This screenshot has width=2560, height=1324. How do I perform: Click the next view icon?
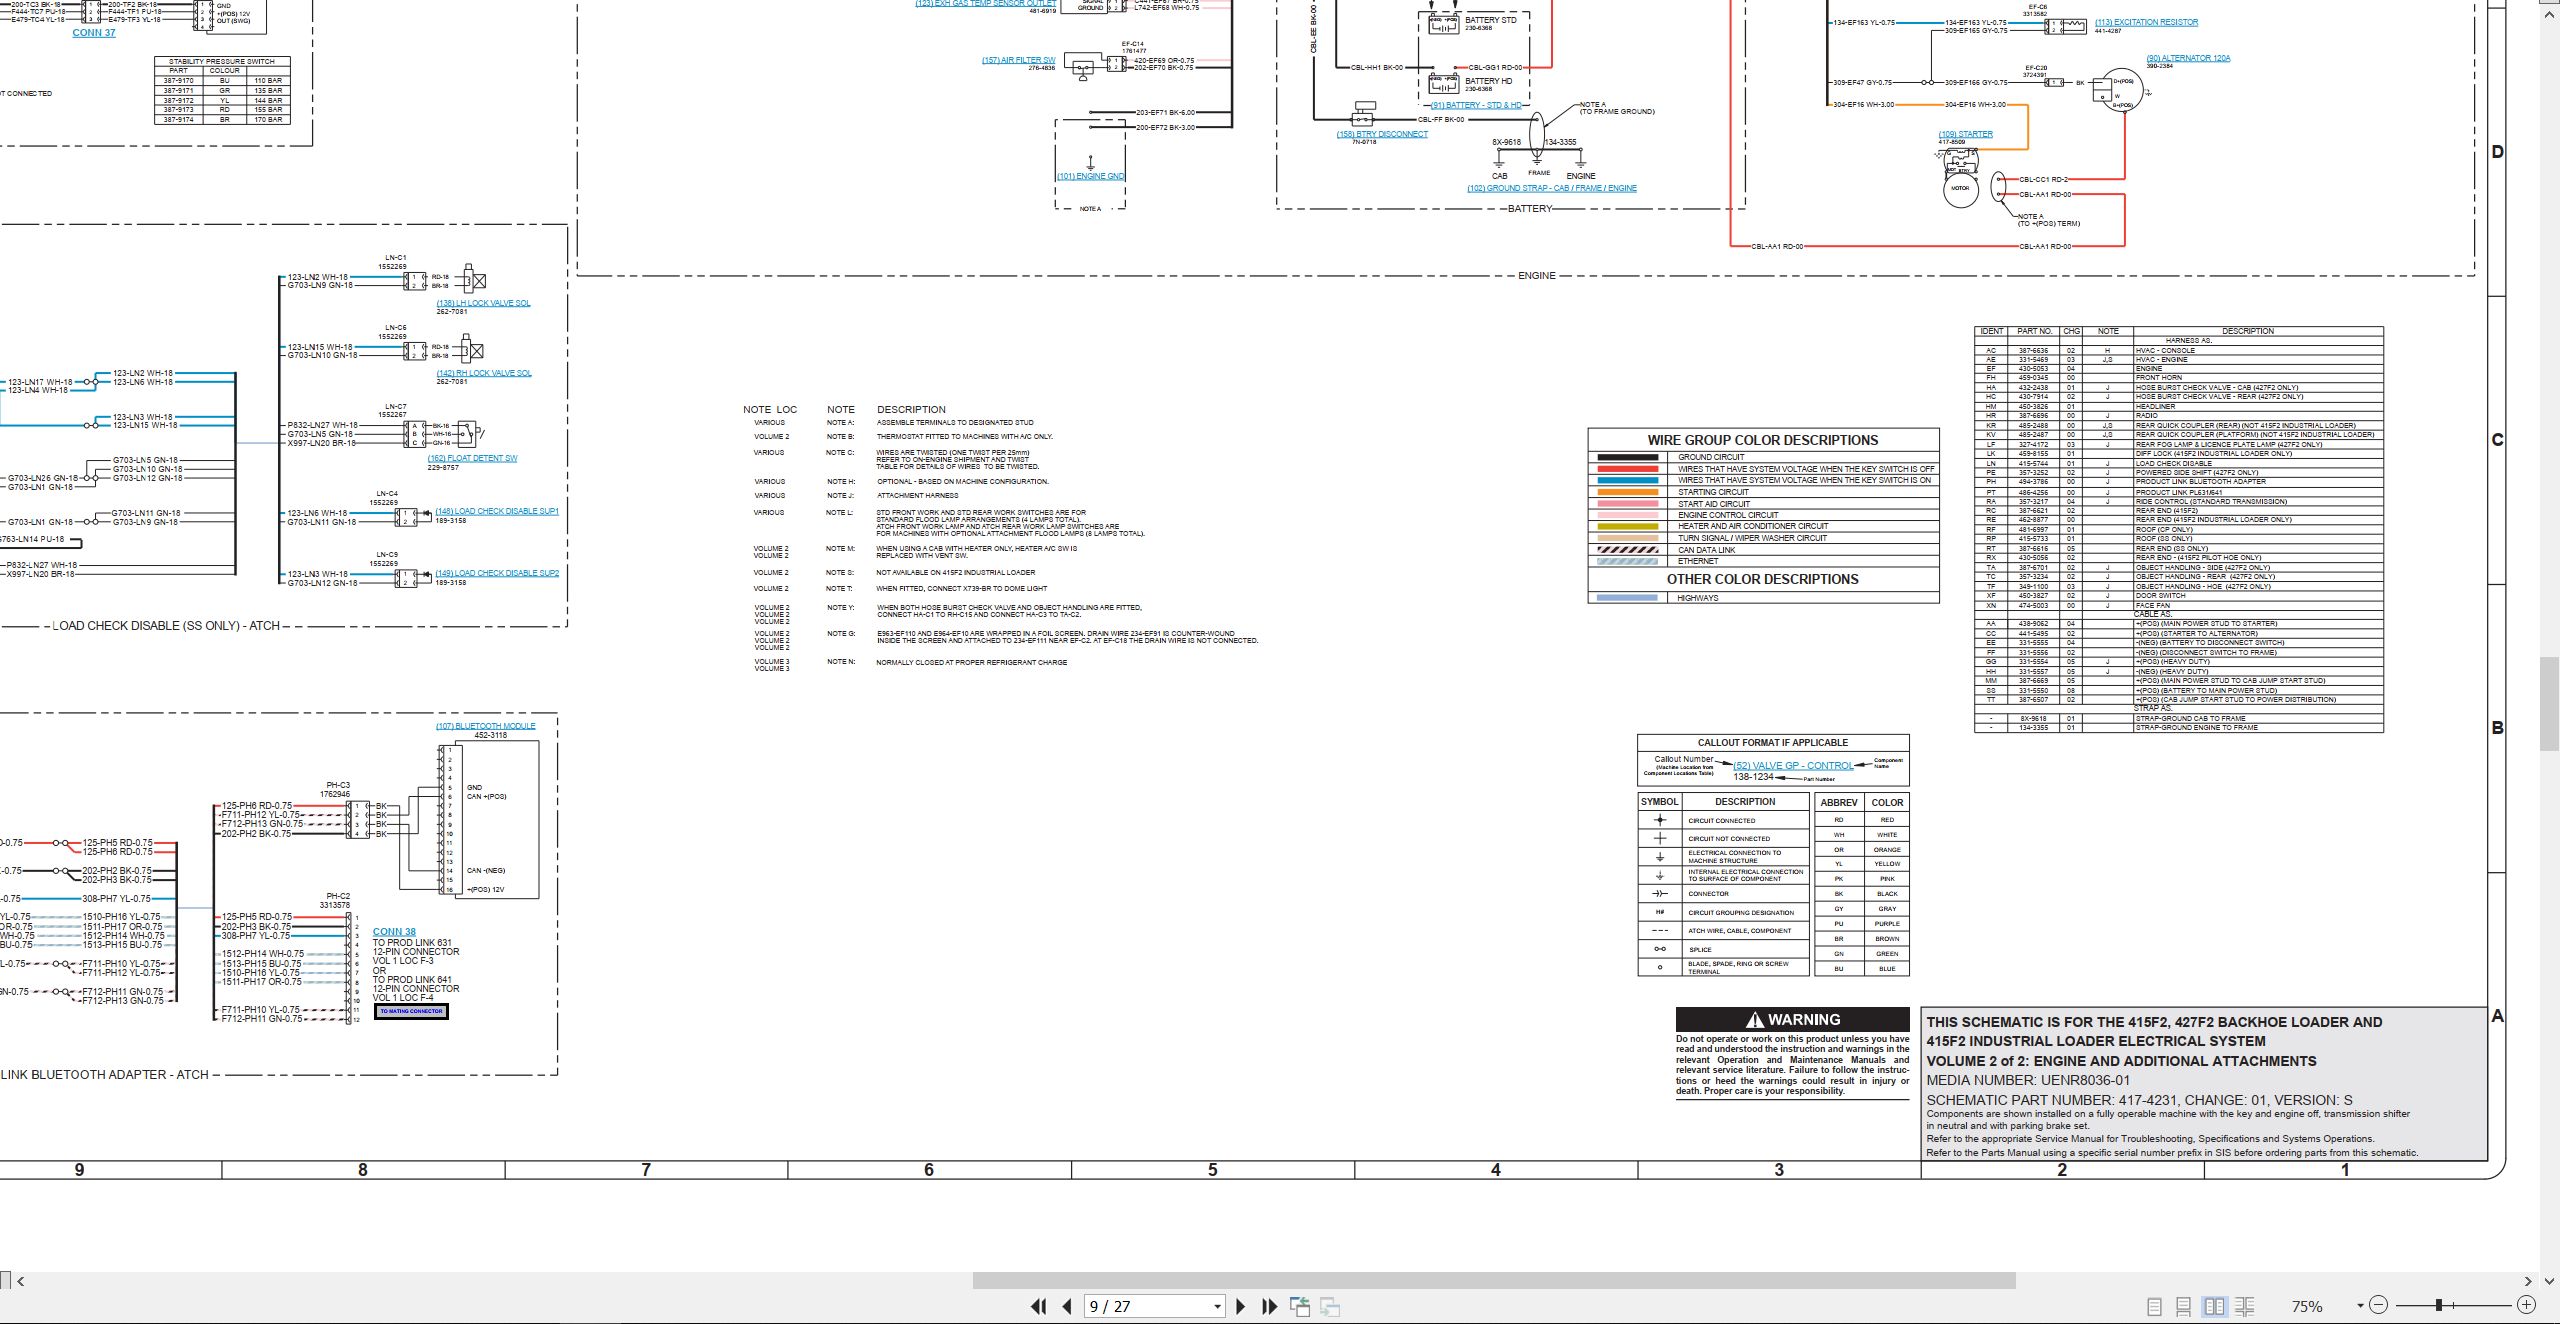1330,1306
